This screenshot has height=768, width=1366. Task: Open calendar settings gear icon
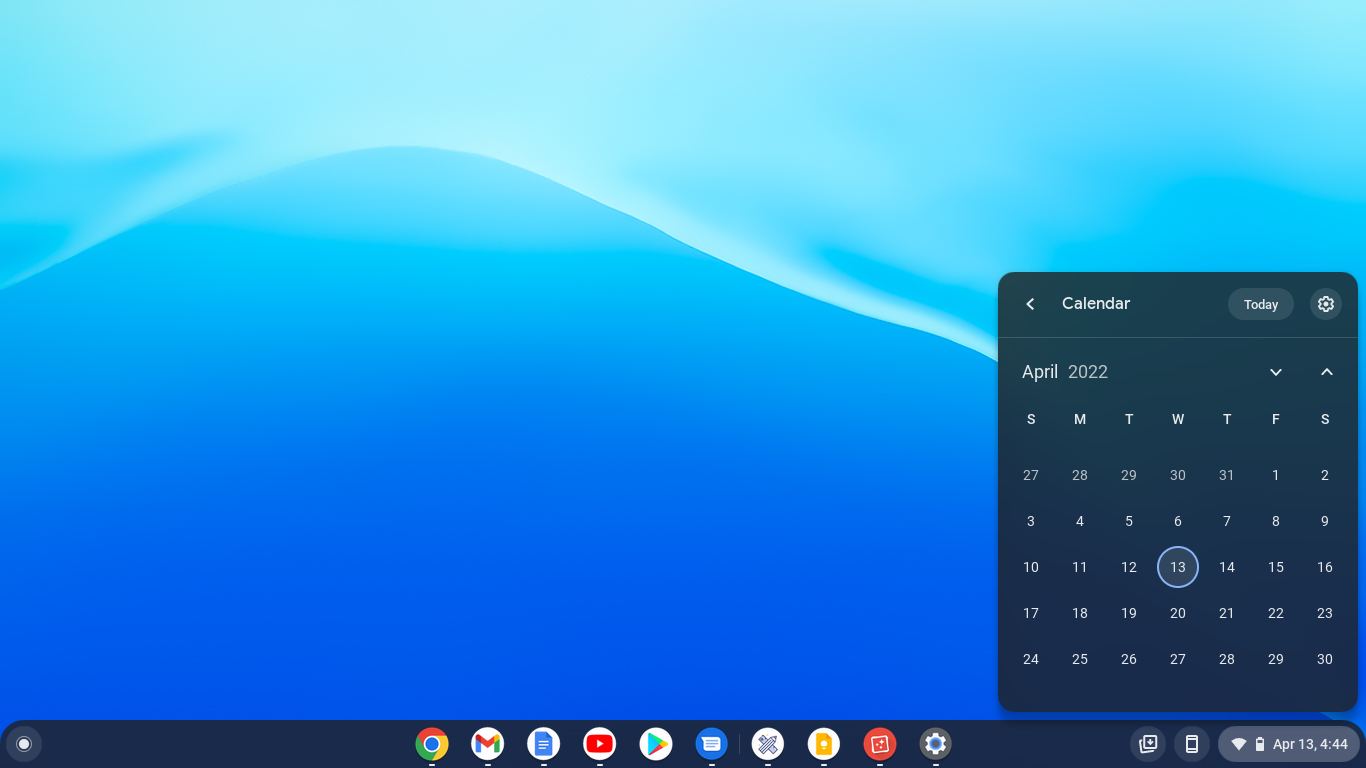(1326, 304)
